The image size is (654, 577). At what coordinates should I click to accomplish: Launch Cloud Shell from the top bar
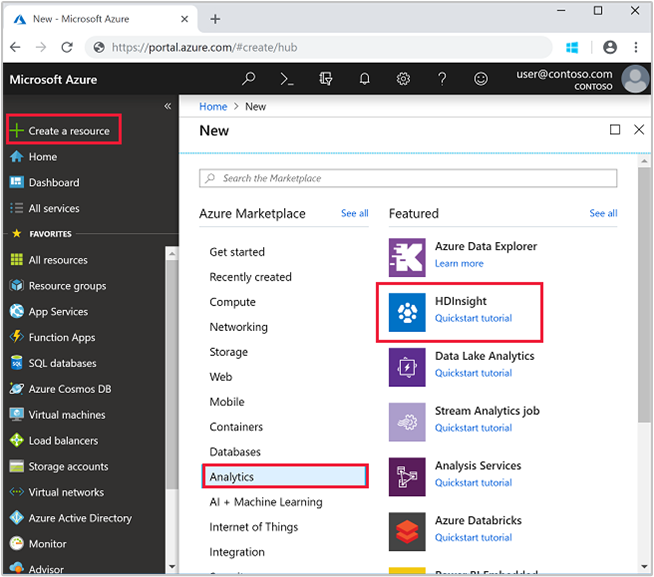click(287, 78)
